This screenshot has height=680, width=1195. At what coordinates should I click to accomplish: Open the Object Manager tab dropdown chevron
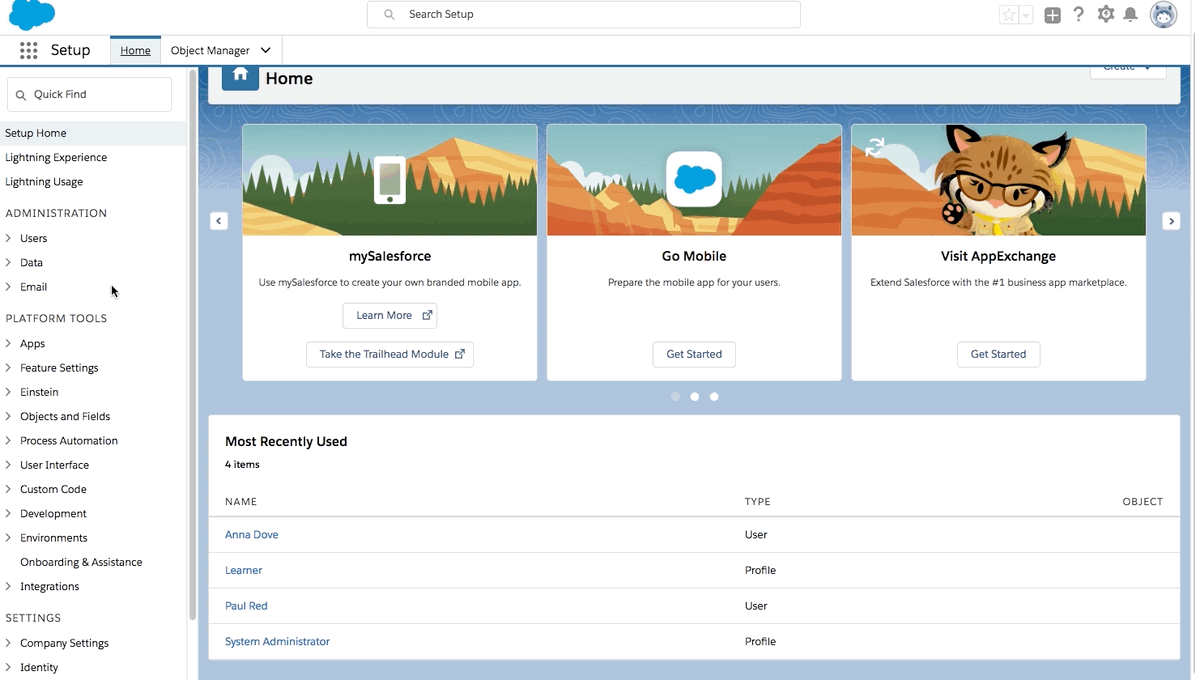[265, 50]
